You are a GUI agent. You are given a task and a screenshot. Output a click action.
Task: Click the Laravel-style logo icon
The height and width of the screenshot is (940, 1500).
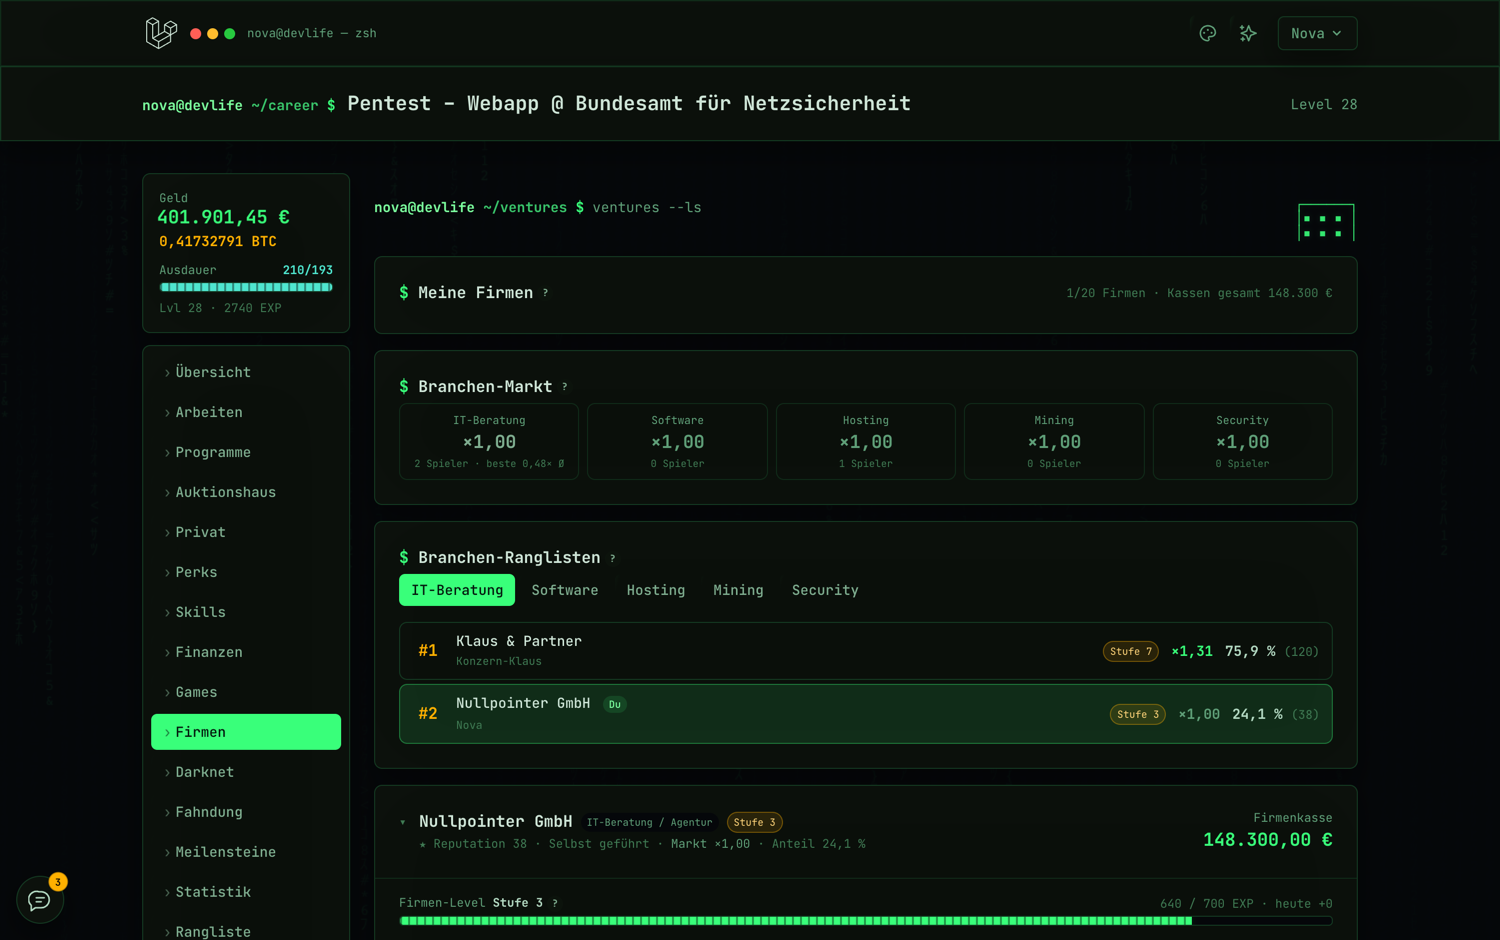161,33
